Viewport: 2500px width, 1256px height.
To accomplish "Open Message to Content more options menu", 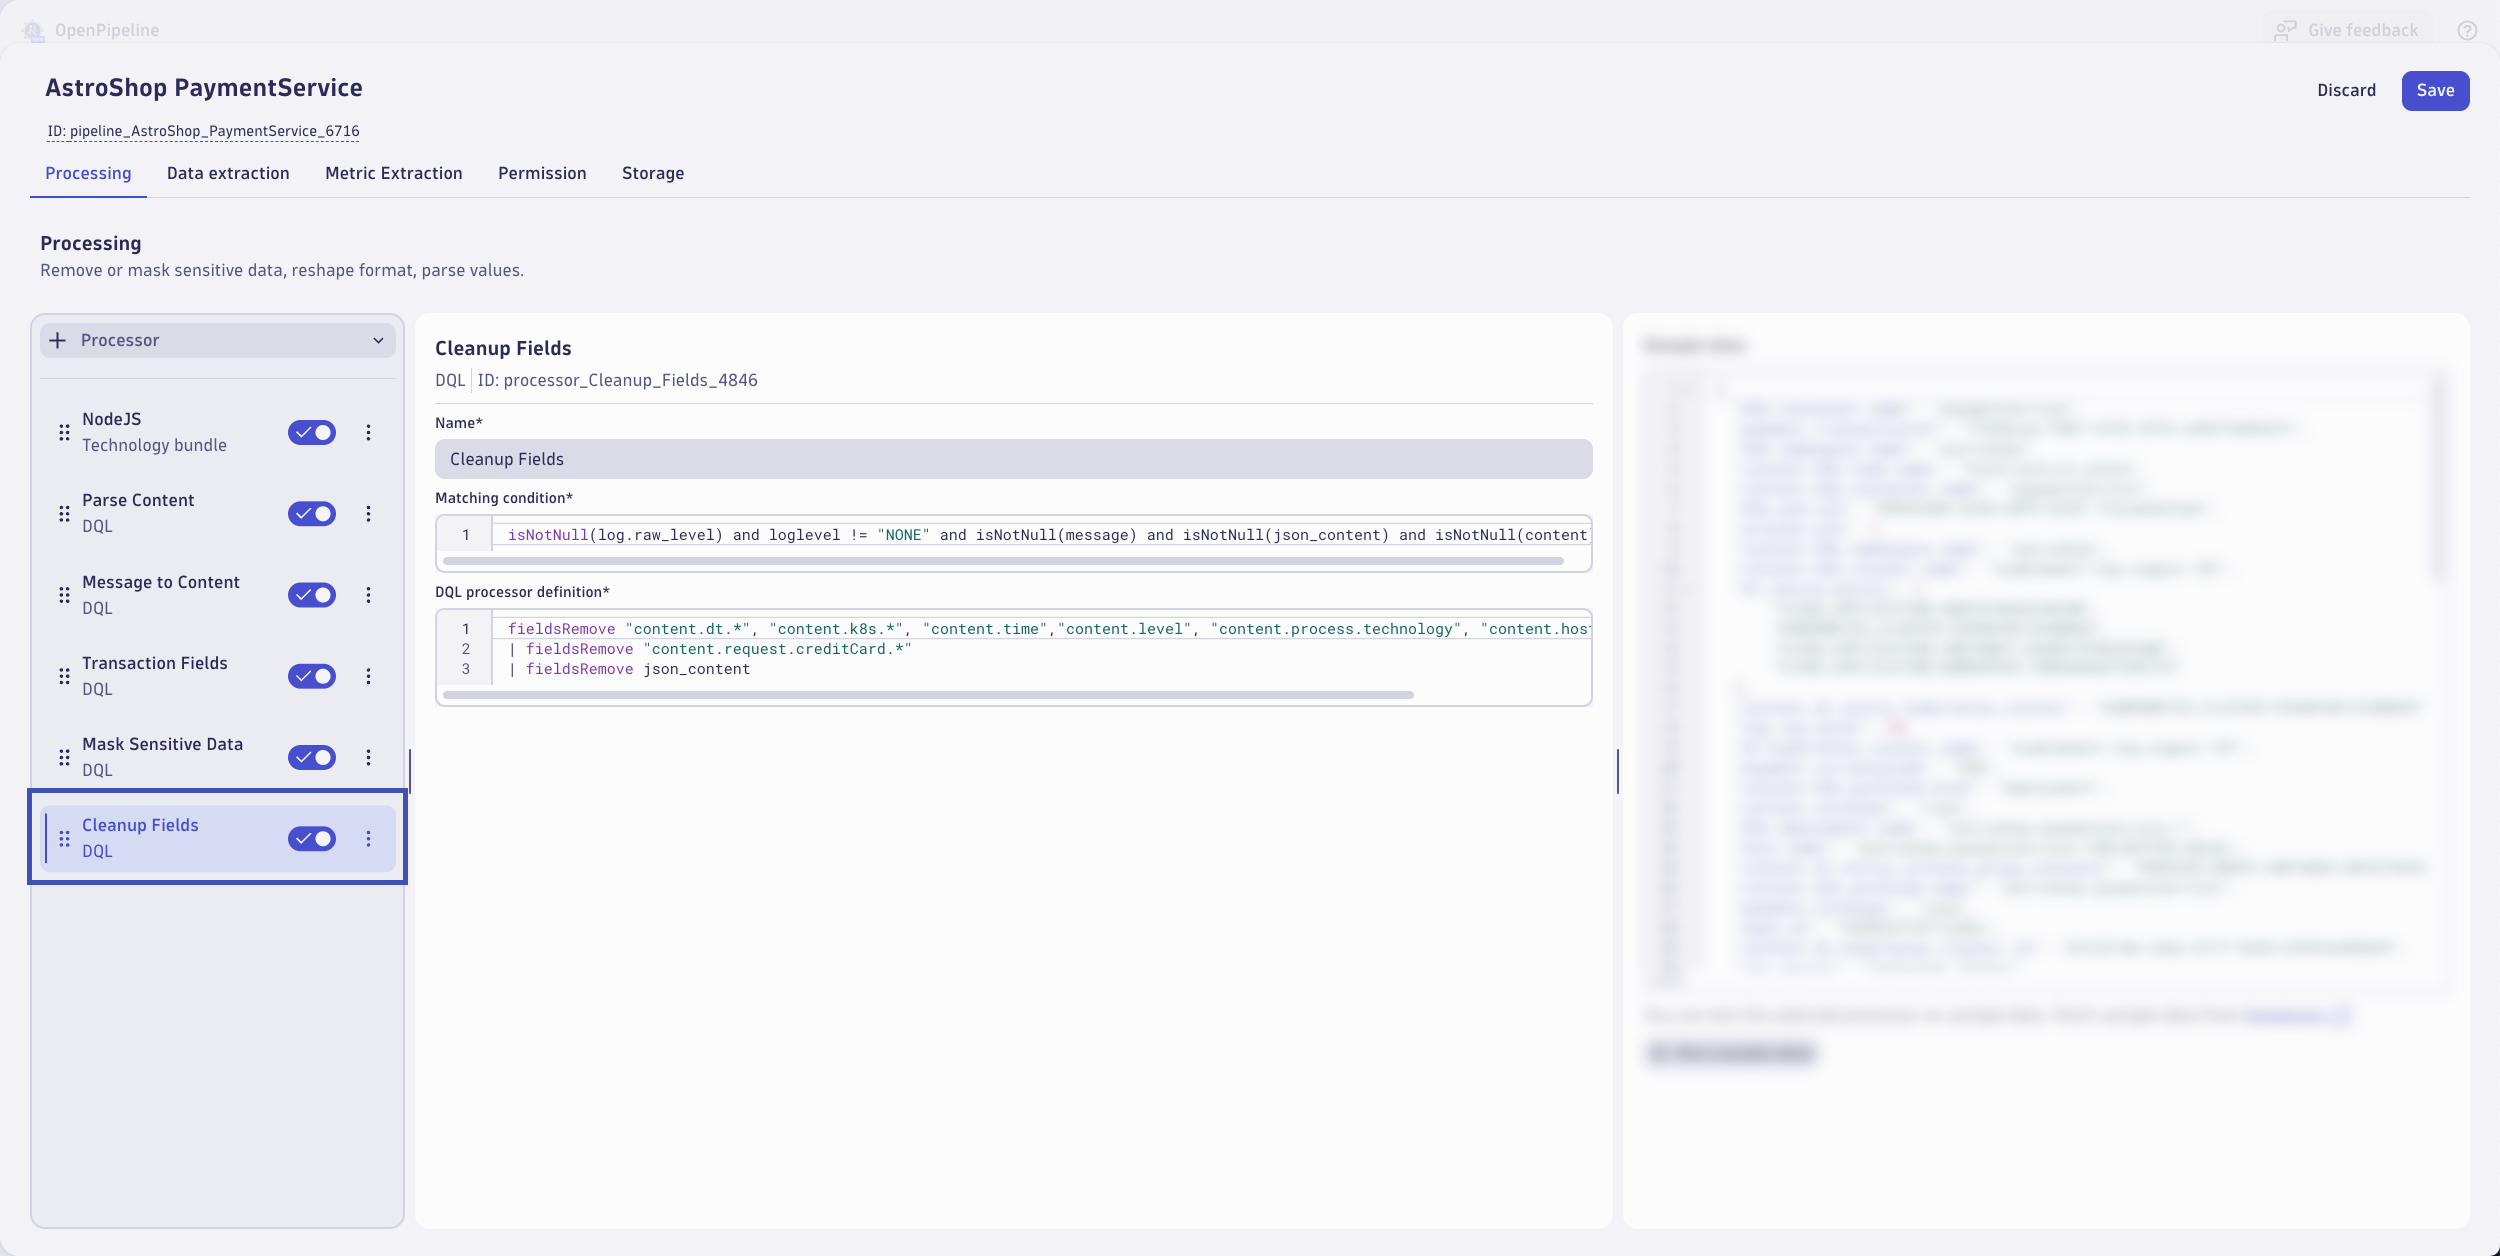I will click(368, 595).
